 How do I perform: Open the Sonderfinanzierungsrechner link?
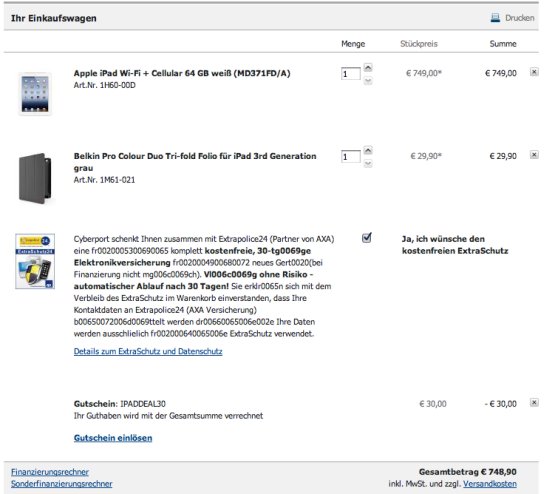(62, 484)
